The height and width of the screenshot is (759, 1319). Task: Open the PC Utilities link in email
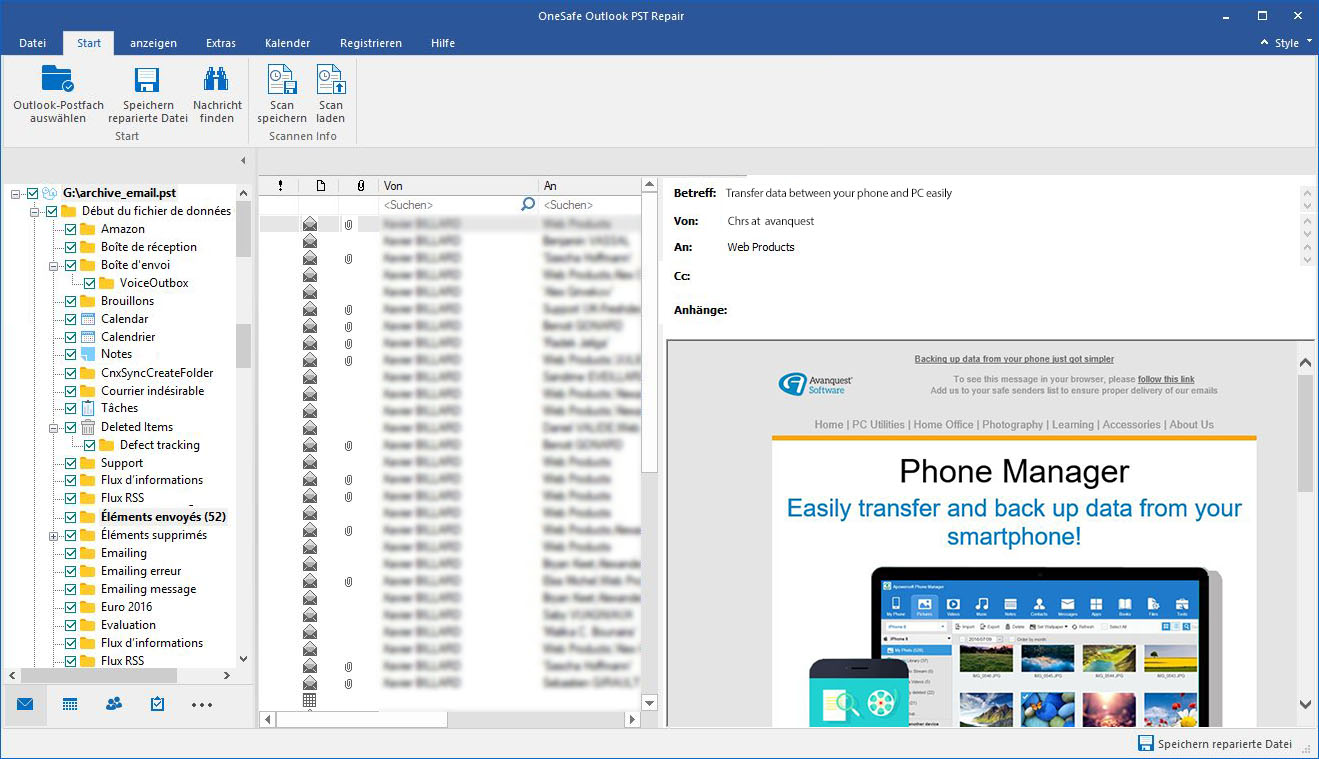878,425
